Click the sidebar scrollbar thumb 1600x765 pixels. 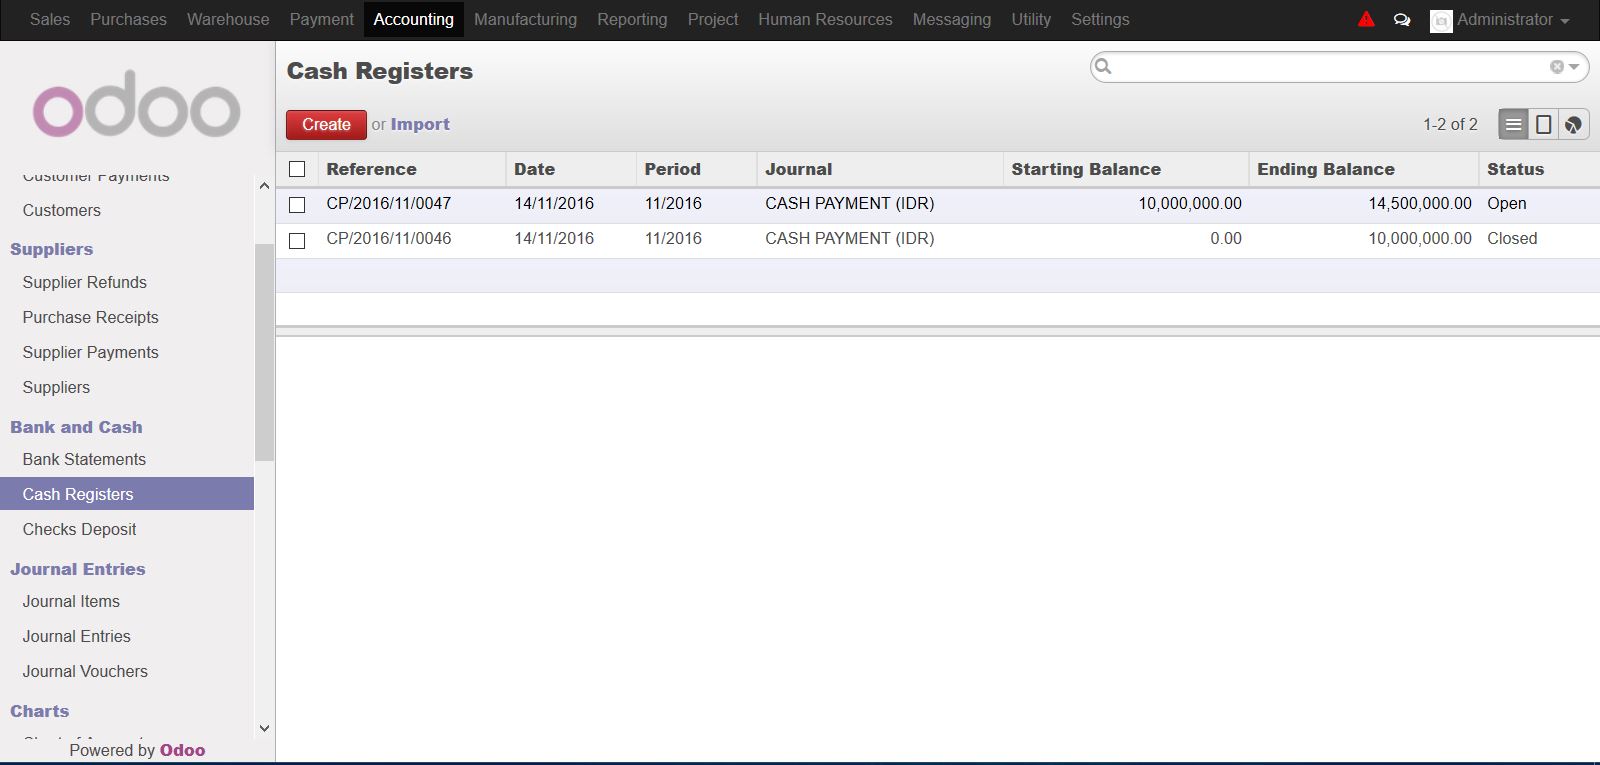264,352
